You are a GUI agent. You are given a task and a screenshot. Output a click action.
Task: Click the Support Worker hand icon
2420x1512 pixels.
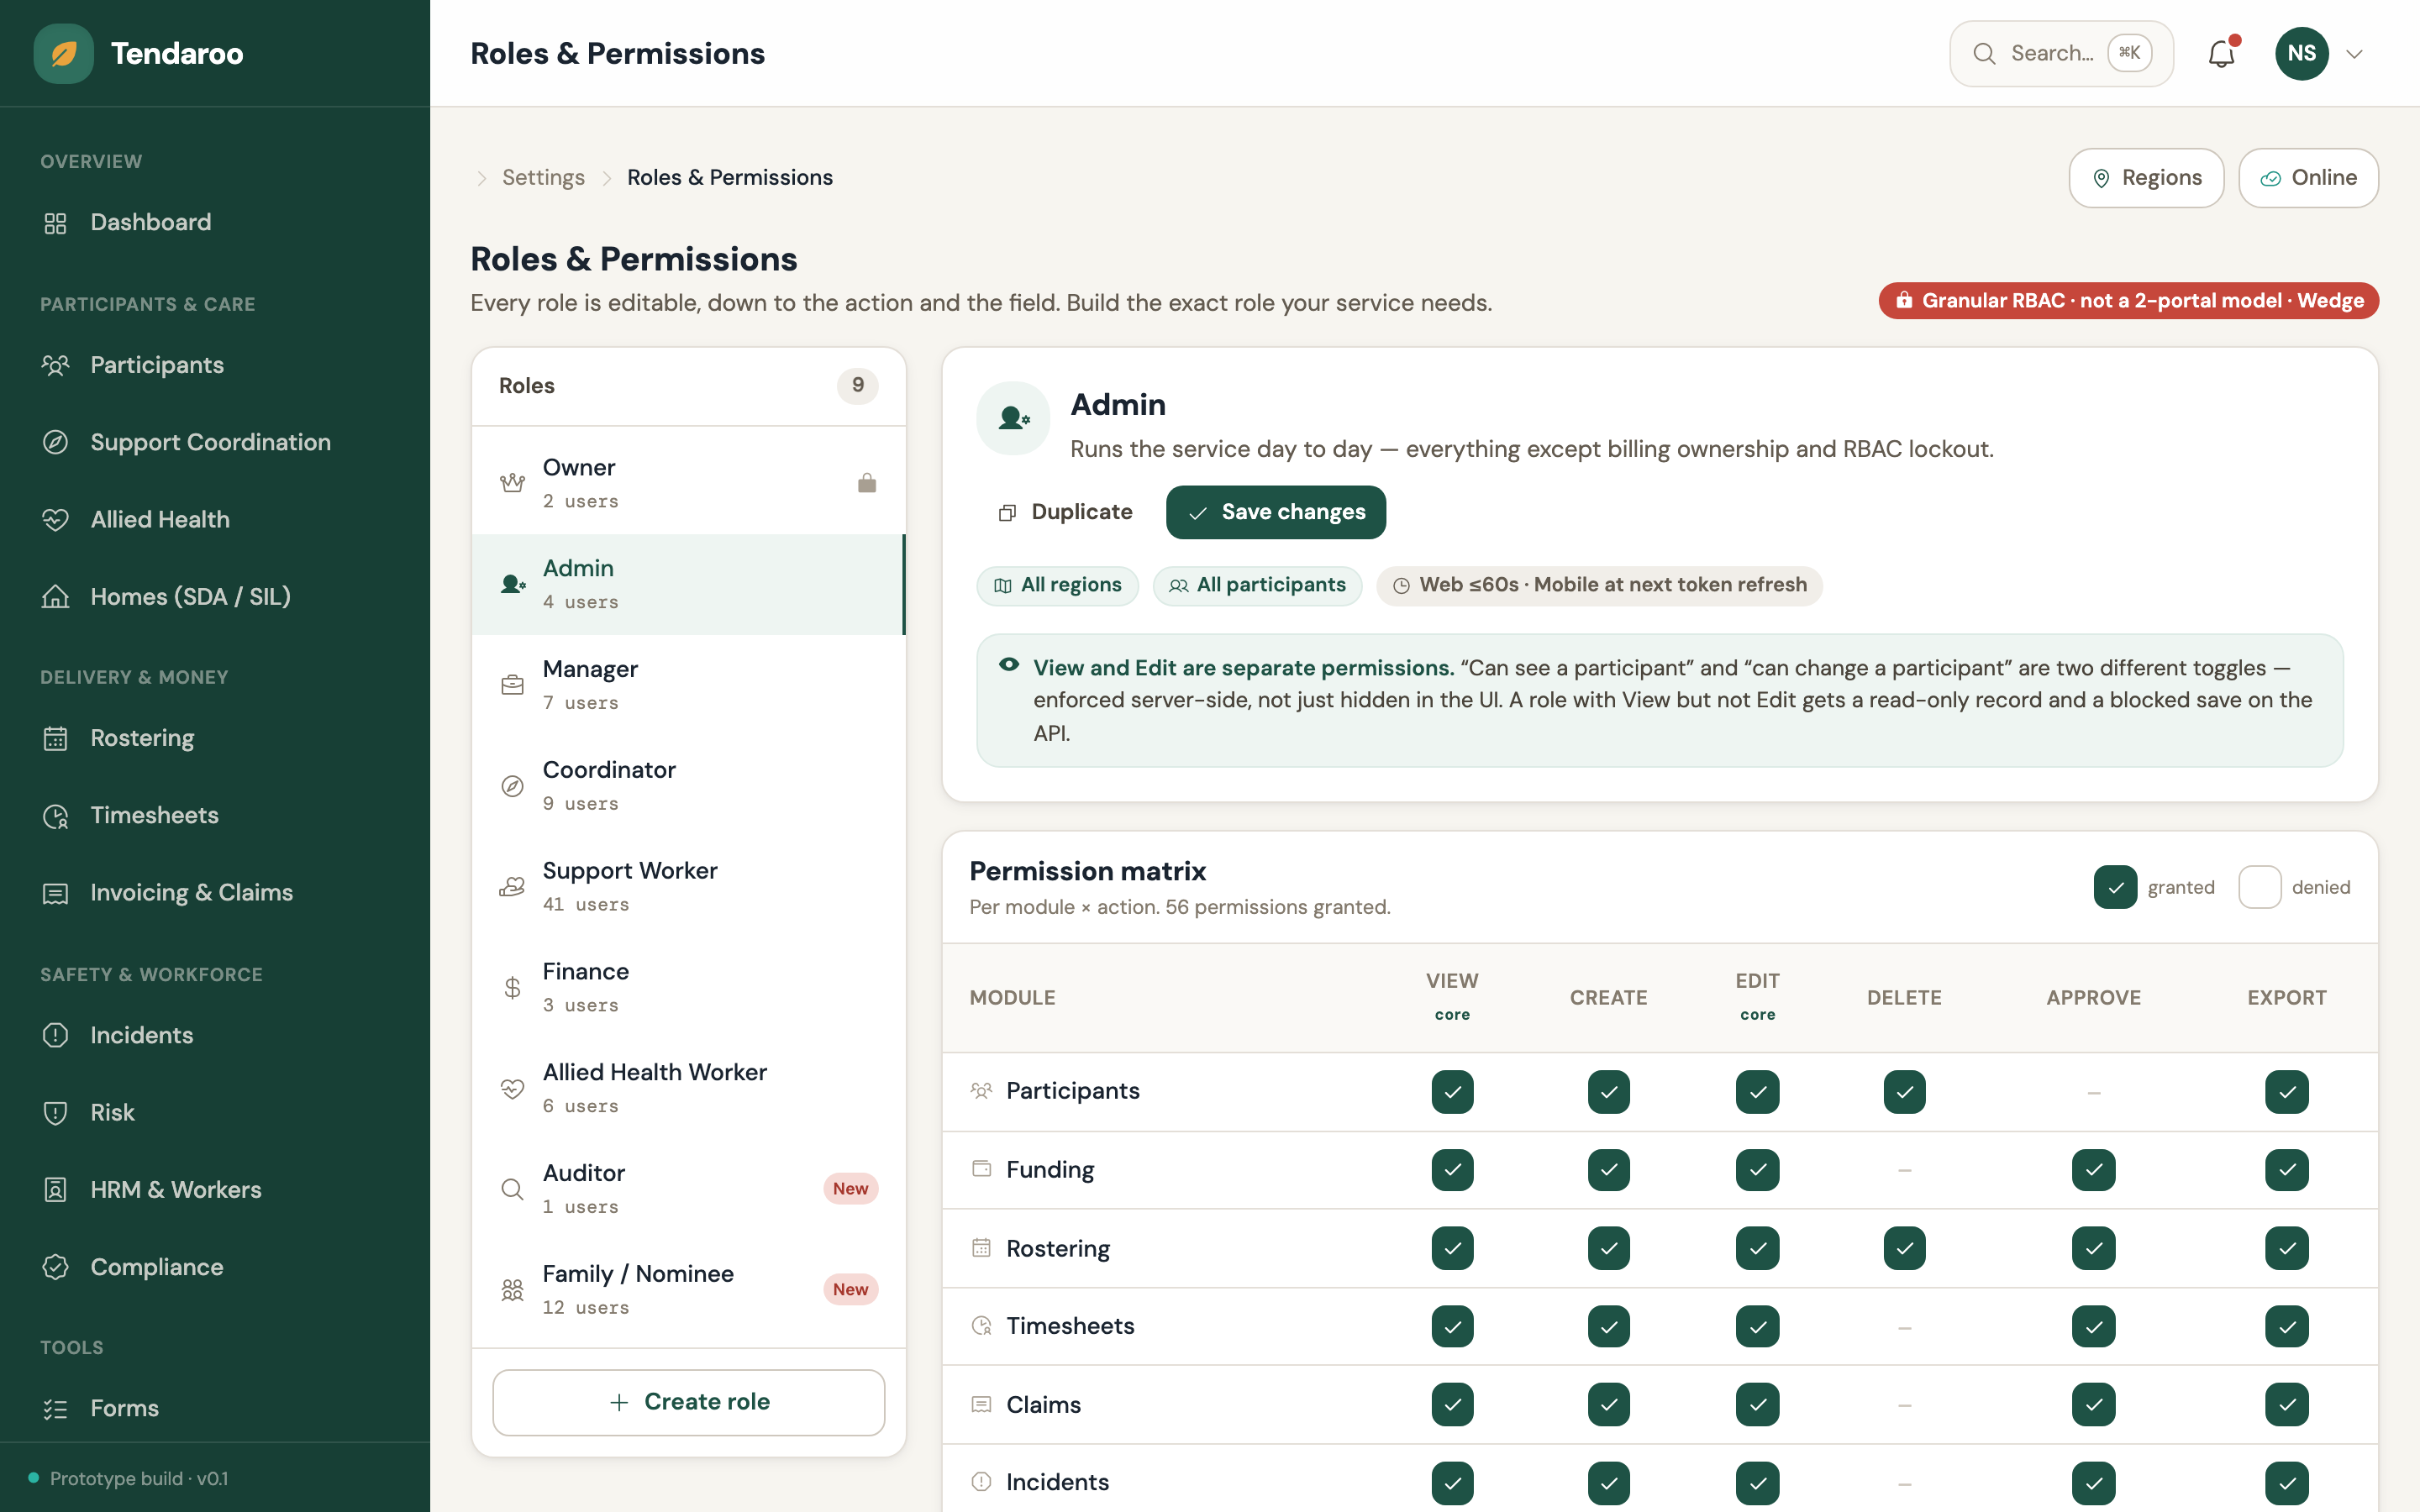tap(512, 887)
